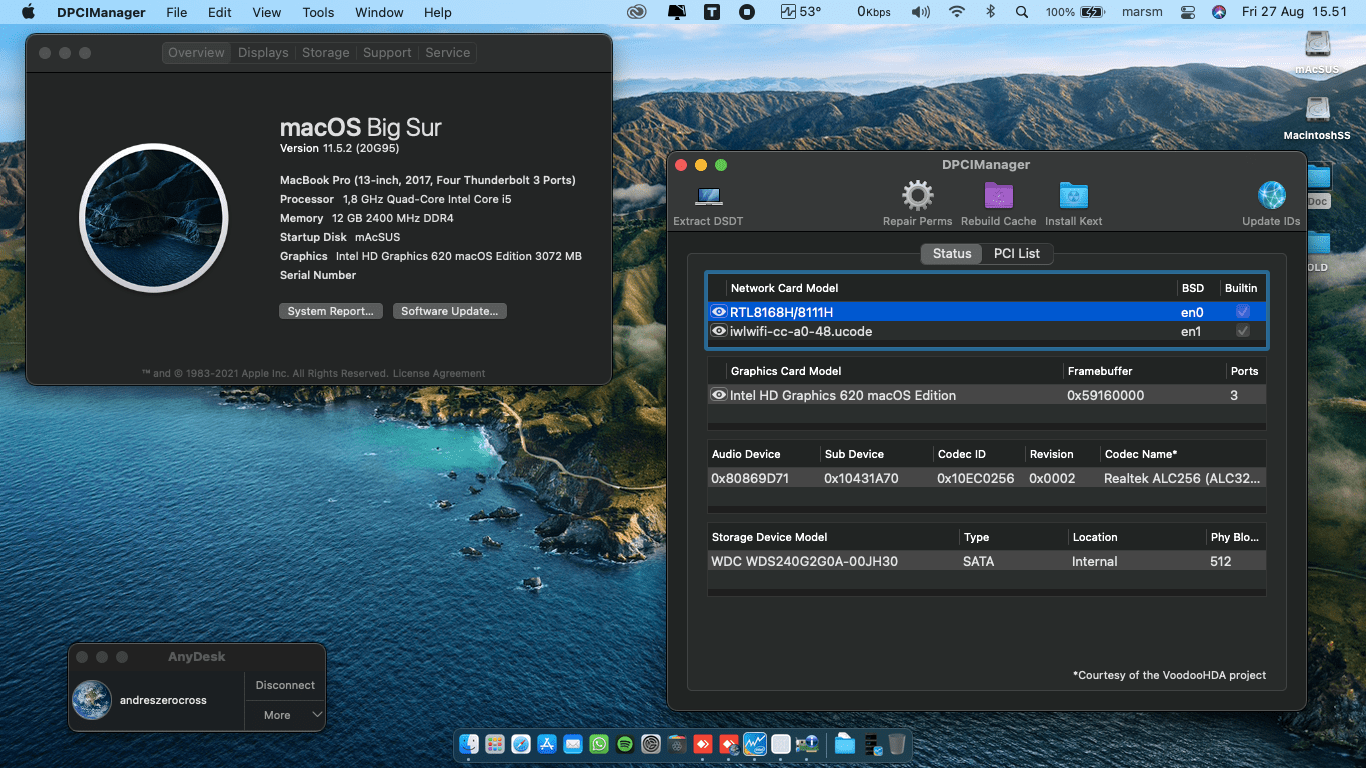Click AnyDesk dock icon with globe badge

point(729,744)
